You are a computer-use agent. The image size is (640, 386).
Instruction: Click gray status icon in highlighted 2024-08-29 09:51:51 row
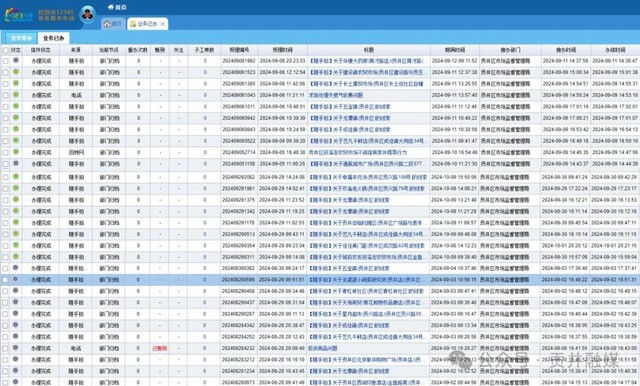pos(16,280)
